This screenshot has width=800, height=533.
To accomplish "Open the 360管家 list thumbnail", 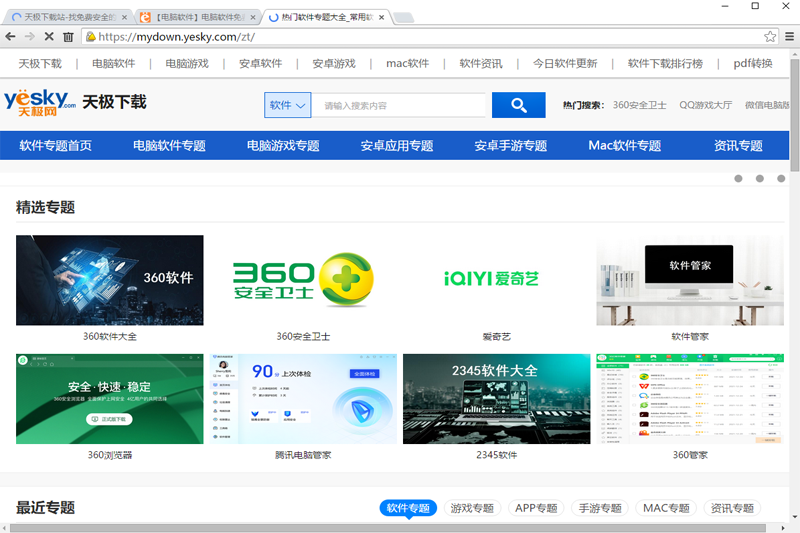I will [x=690, y=399].
